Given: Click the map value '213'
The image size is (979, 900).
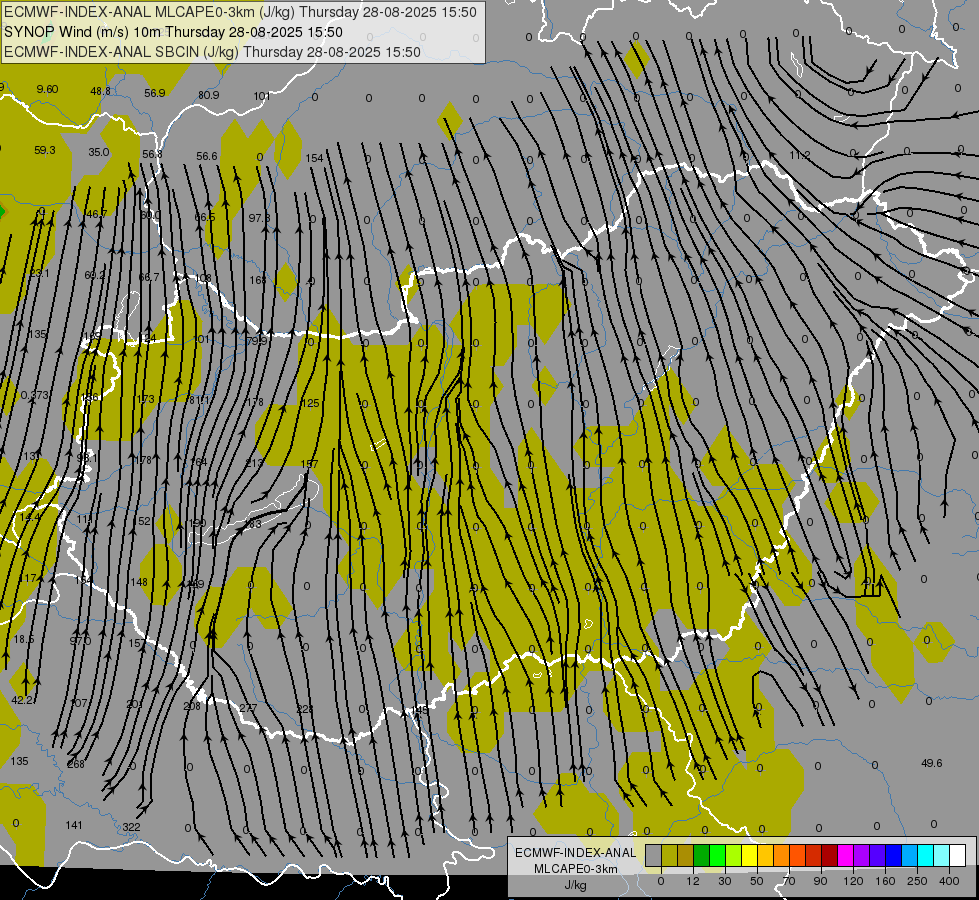Looking at the screenshot, I should pos(254,463).
